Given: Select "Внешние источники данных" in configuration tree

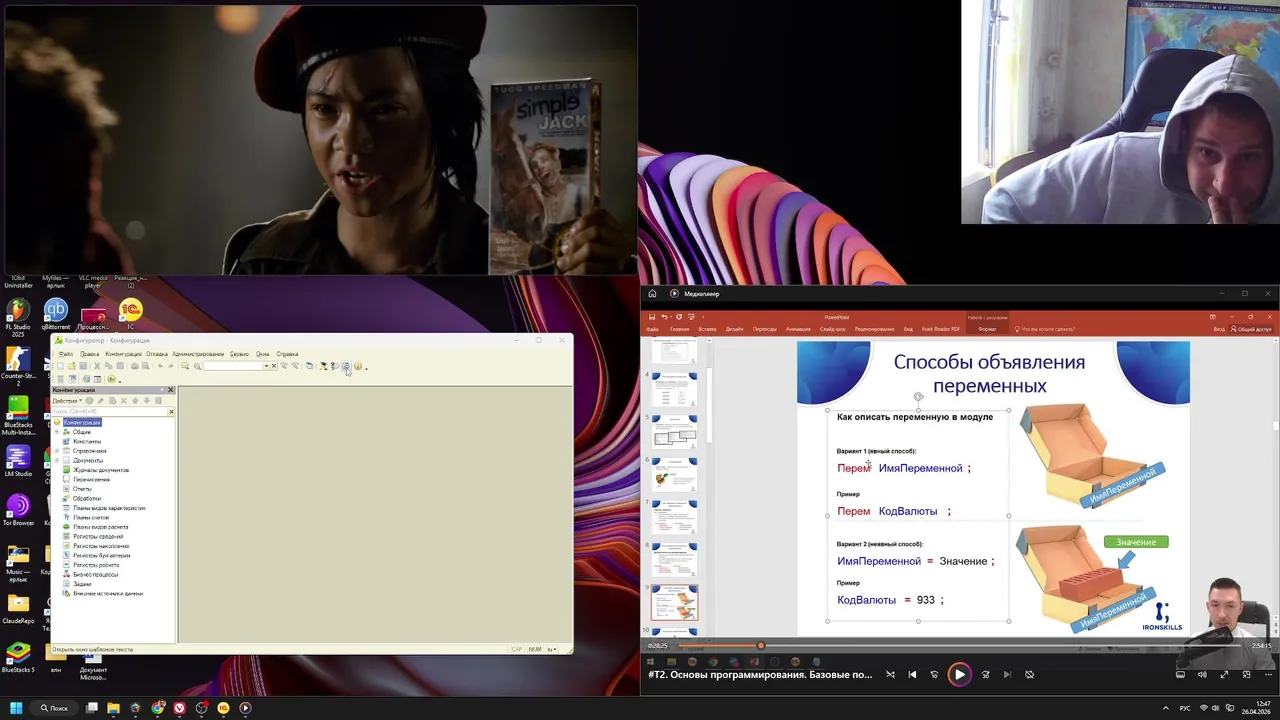Looking at the screenshot, I should coord(108,593).
